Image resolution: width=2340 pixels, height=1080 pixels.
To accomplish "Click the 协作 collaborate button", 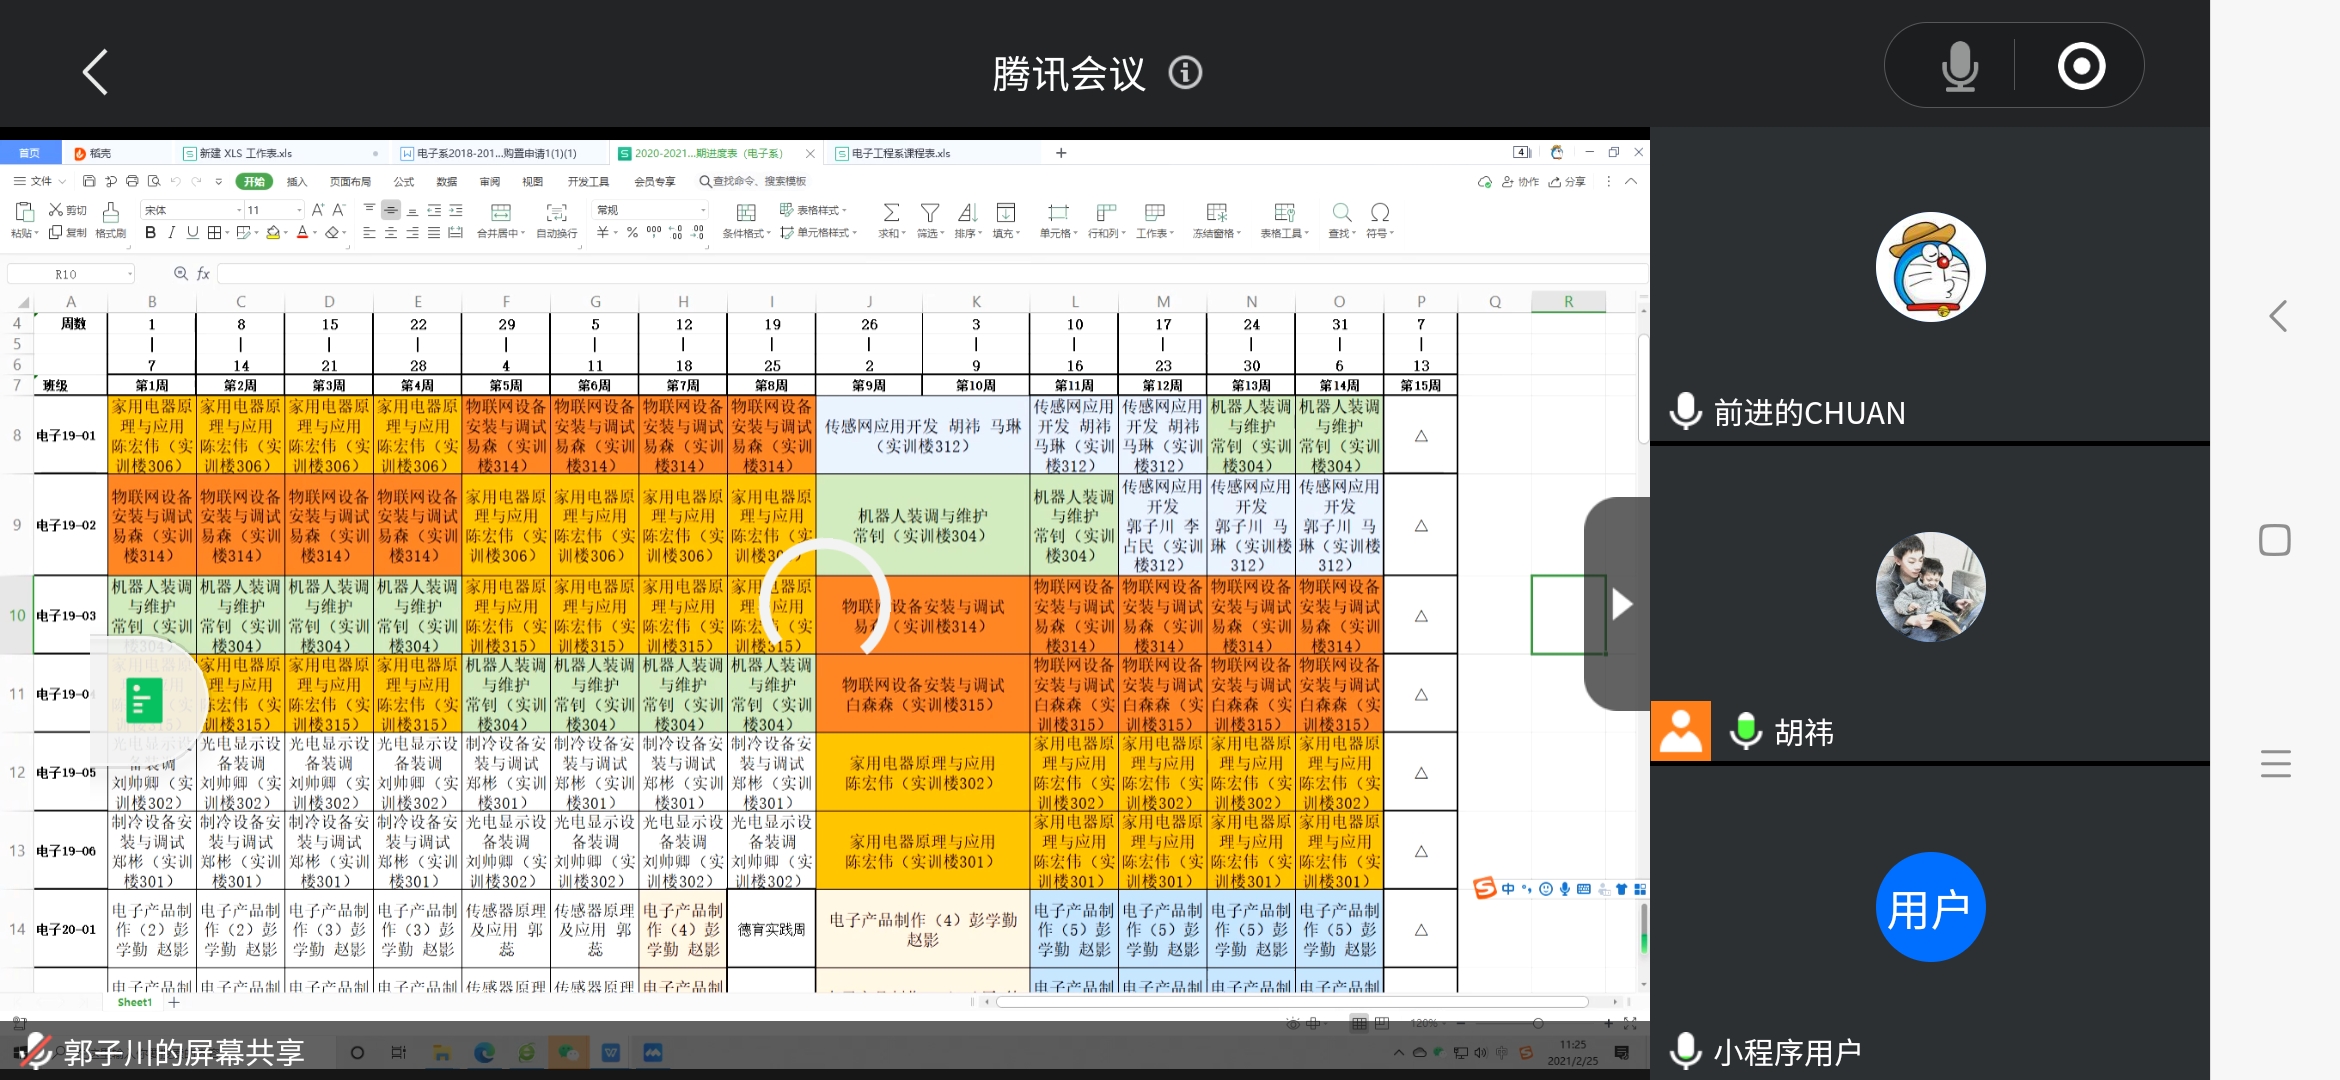I will (1520, 181).
